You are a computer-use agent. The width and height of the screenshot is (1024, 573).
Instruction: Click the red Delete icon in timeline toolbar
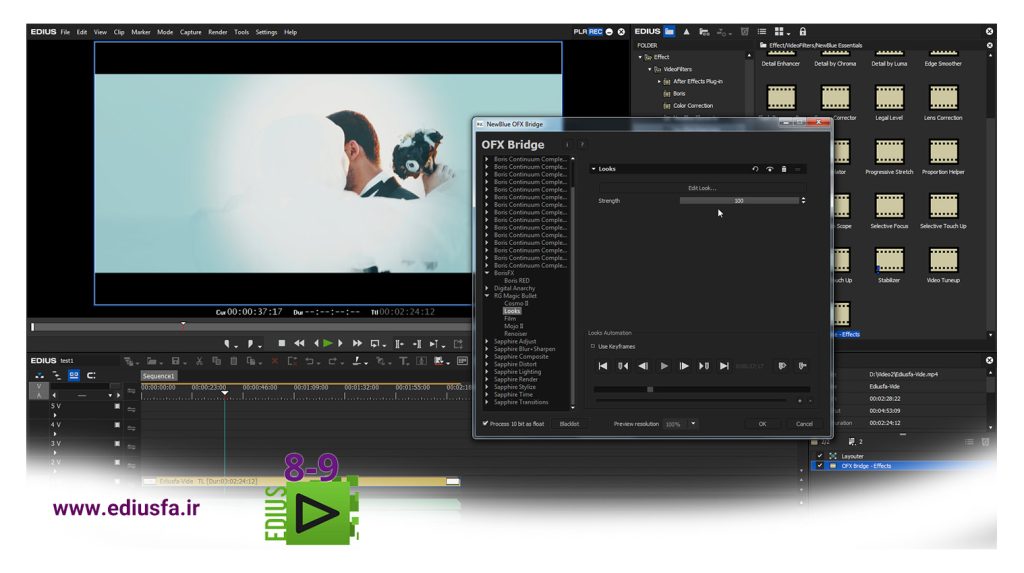274,361
